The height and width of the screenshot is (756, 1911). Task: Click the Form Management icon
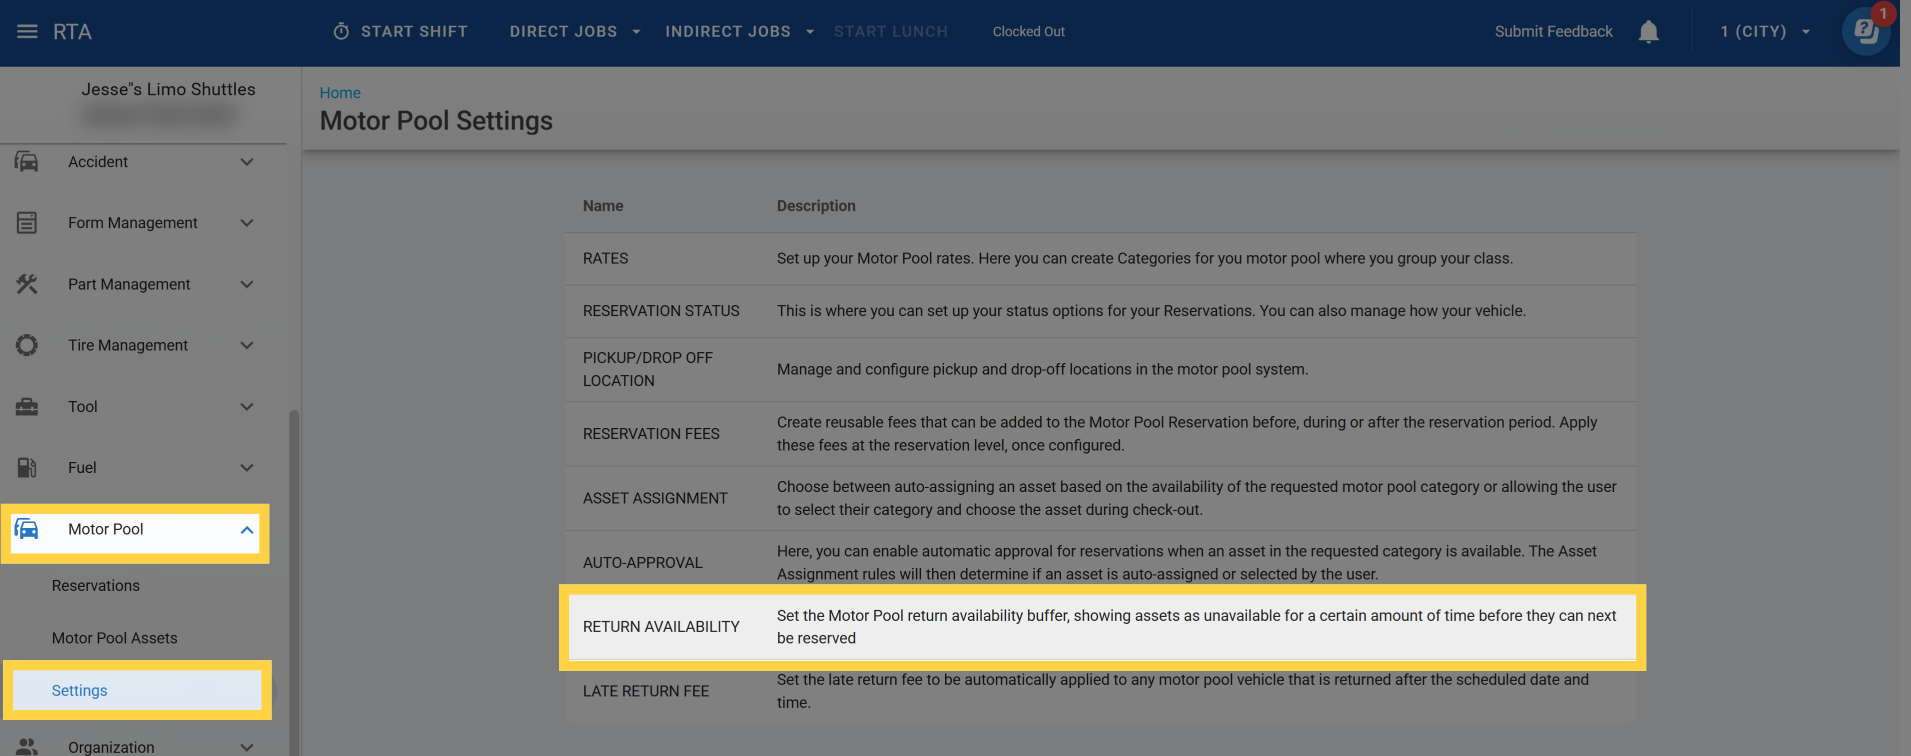(27, 223)
